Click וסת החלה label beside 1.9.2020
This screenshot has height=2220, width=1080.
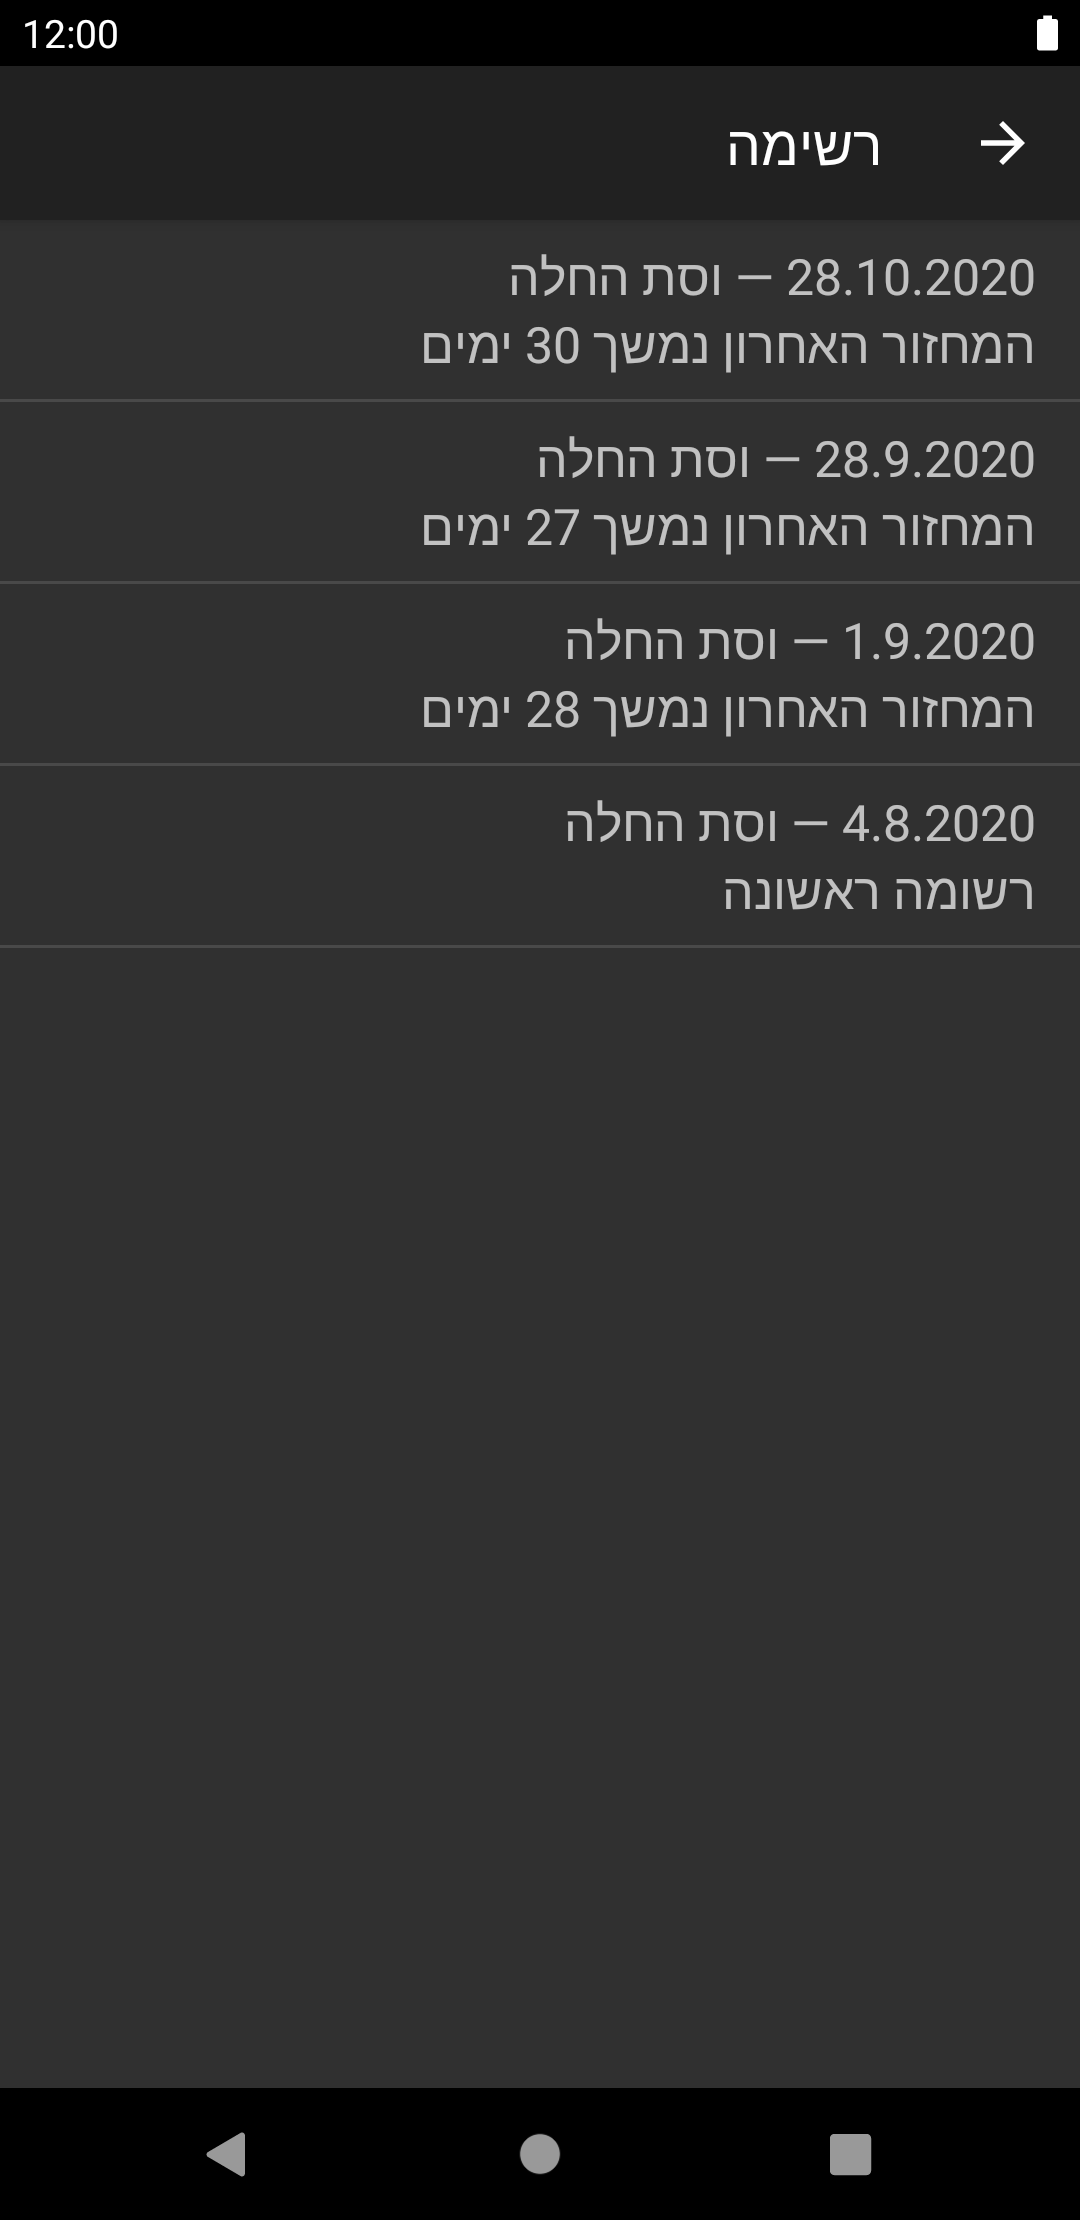670,642
